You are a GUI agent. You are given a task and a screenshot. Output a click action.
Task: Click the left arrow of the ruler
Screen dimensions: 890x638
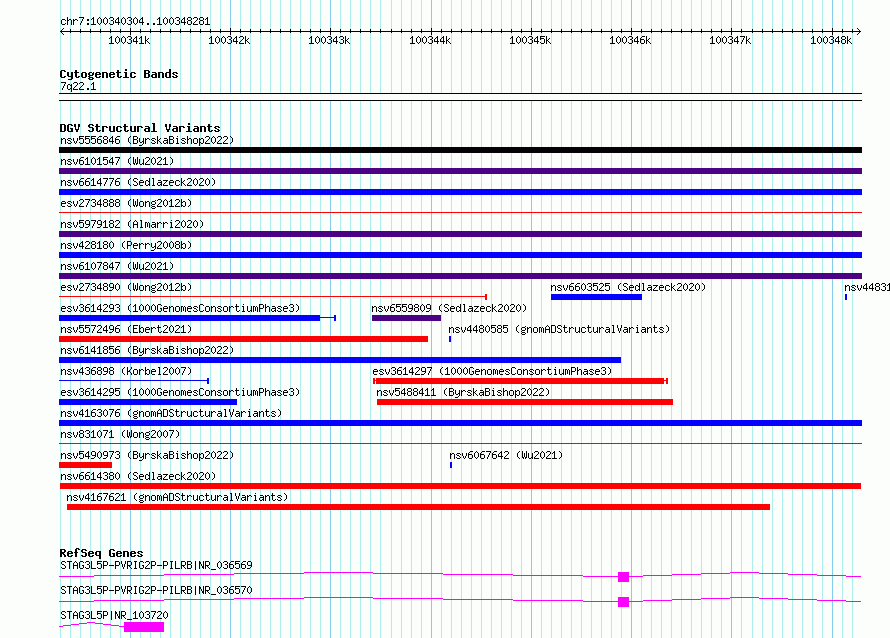tap(62, 32)
